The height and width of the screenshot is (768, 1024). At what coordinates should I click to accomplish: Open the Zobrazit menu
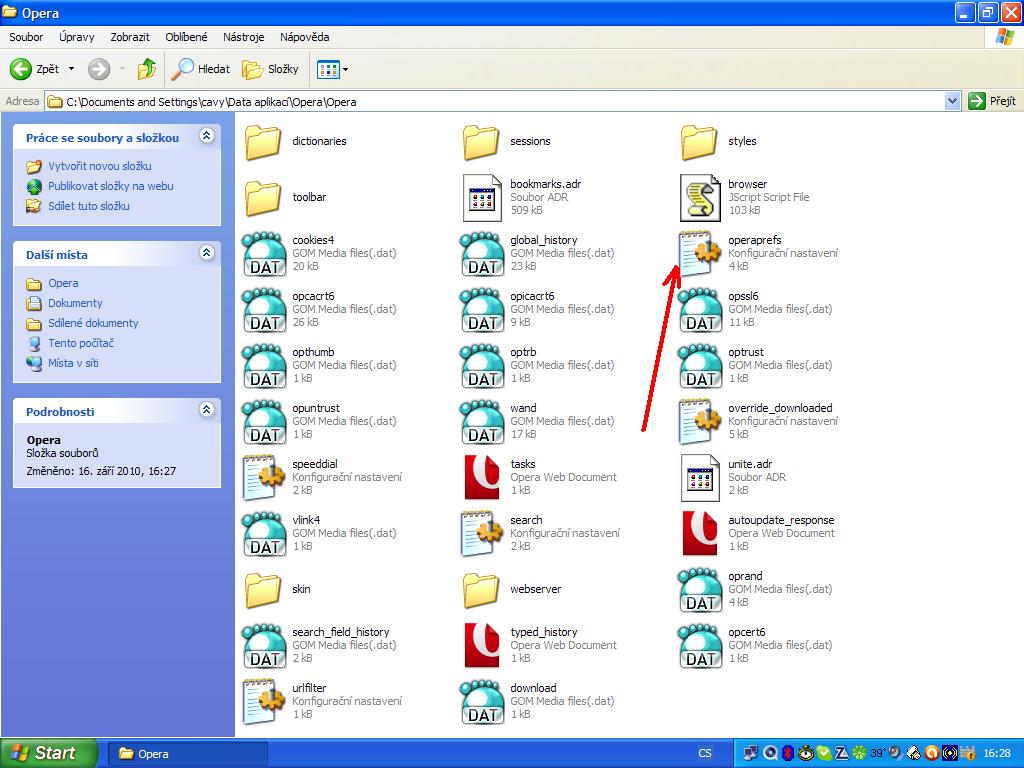coord(130,37)
